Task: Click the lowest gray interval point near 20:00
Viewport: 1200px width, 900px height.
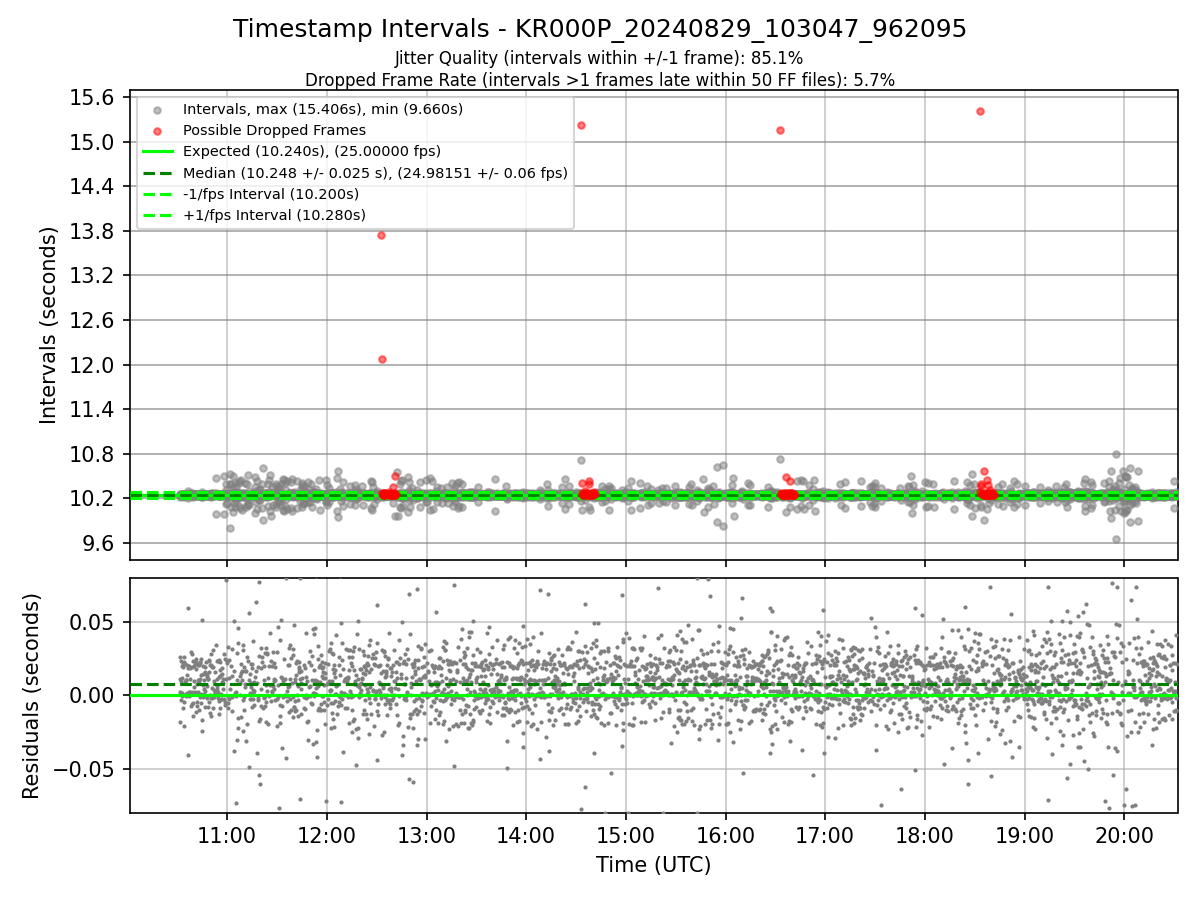Action: [x=1116, y=539]
